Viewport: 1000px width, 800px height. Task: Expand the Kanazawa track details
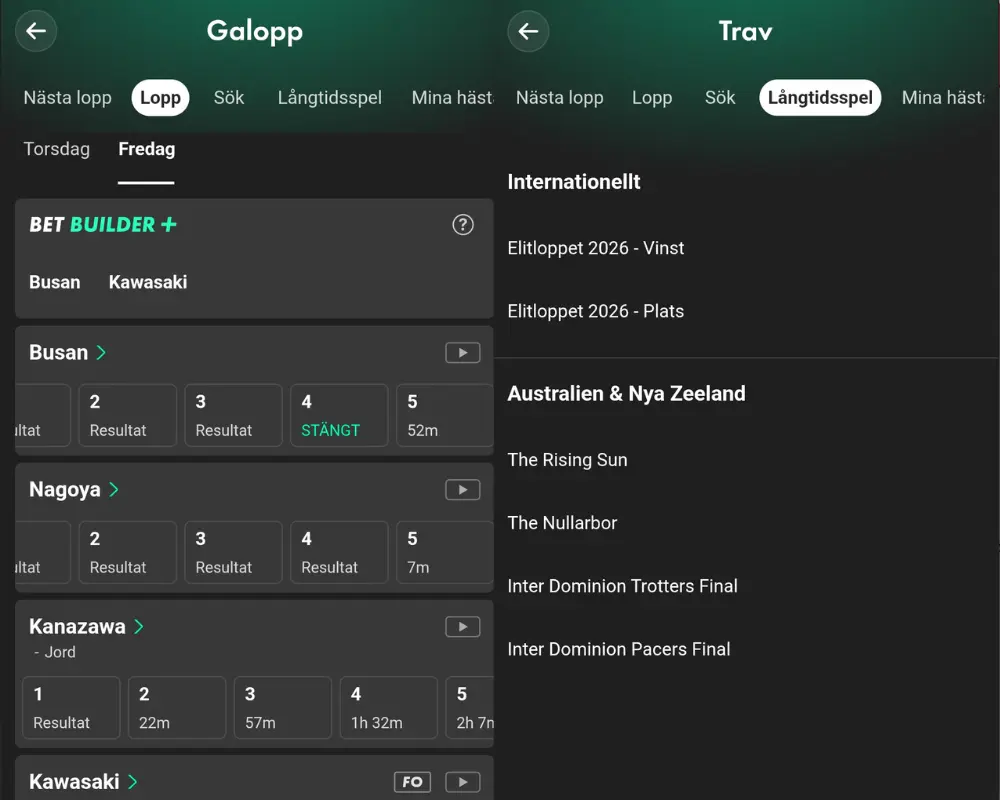click(79, 626)
